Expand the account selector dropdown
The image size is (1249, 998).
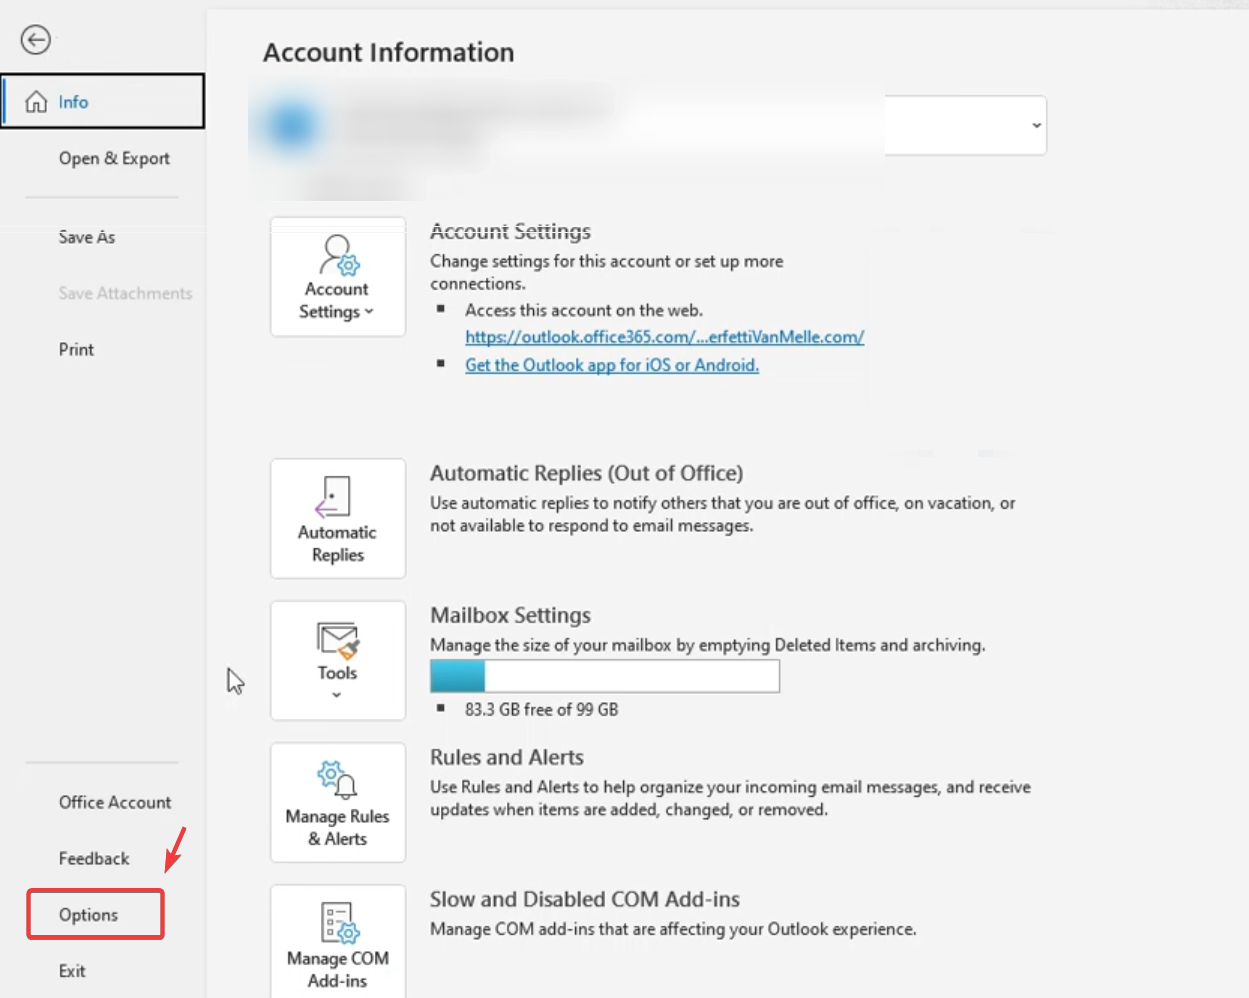(x=1036, y=125)
